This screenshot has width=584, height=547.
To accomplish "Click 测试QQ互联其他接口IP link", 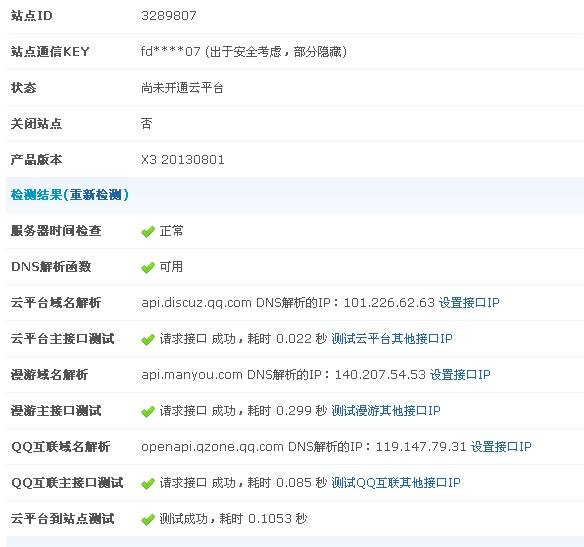I will pyautogui.click(x=396, y=483).
